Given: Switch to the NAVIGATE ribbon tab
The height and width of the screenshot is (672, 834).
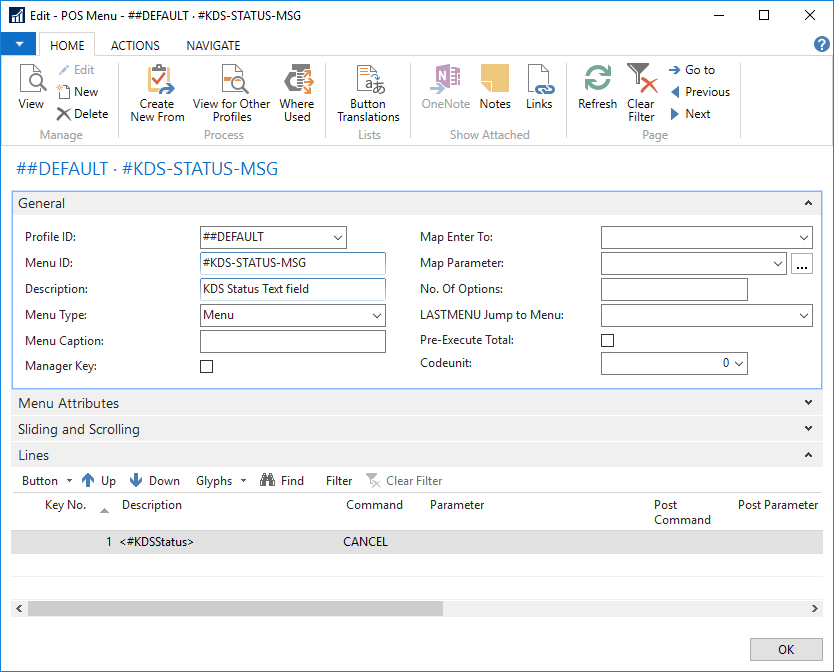Looking at the screenshot, I should (x=213, y=45).
